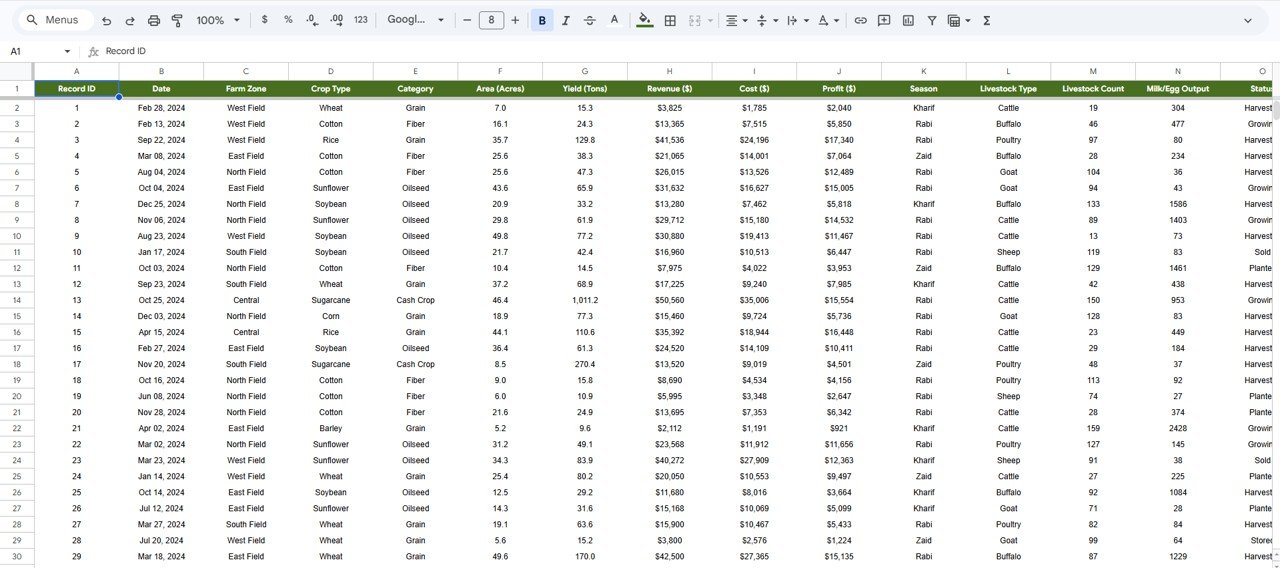Open horizontal align dropdown

pyautogui.click(x=738, y=20)
